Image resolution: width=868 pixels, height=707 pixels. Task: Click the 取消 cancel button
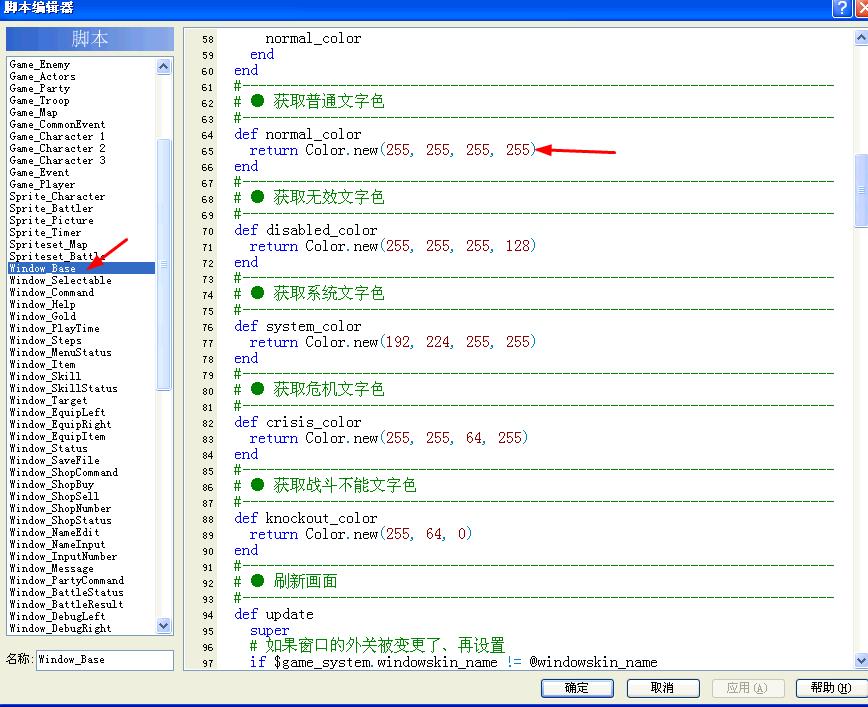pos(663,688)
